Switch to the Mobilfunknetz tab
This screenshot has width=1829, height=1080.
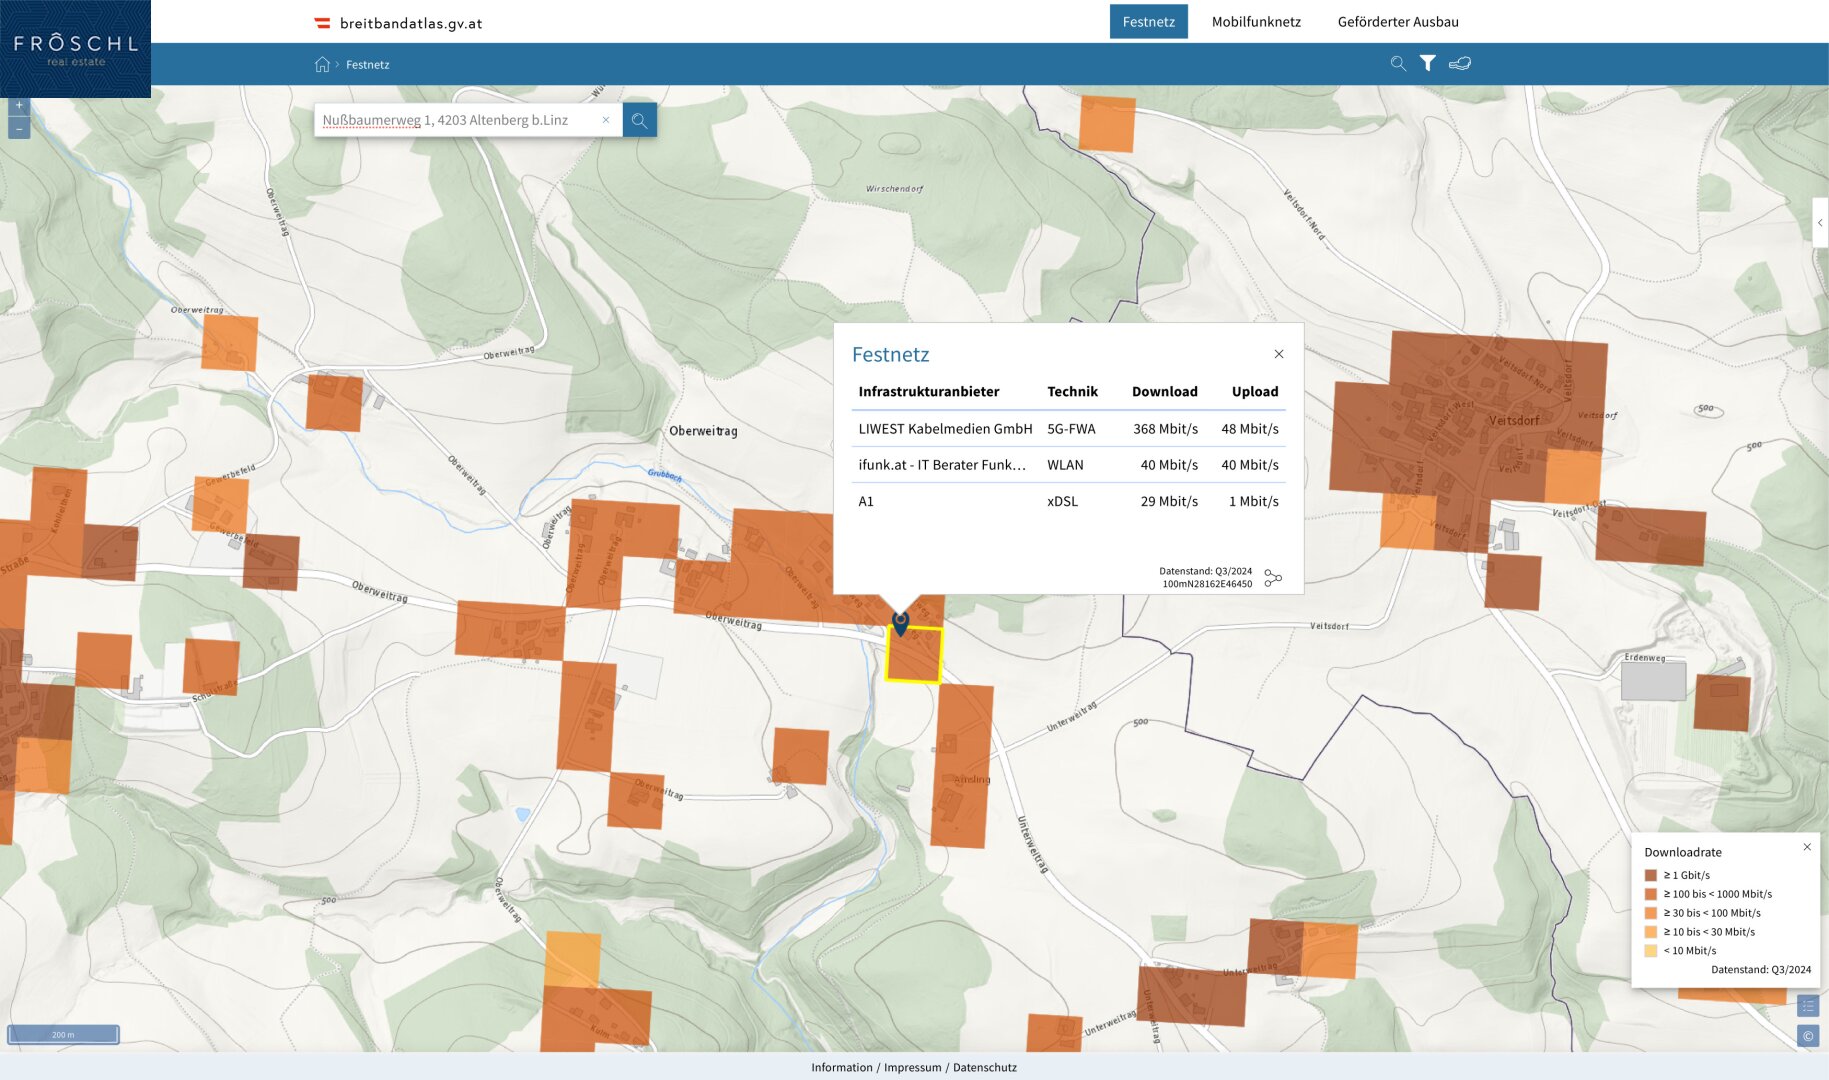coord(1256,22)
